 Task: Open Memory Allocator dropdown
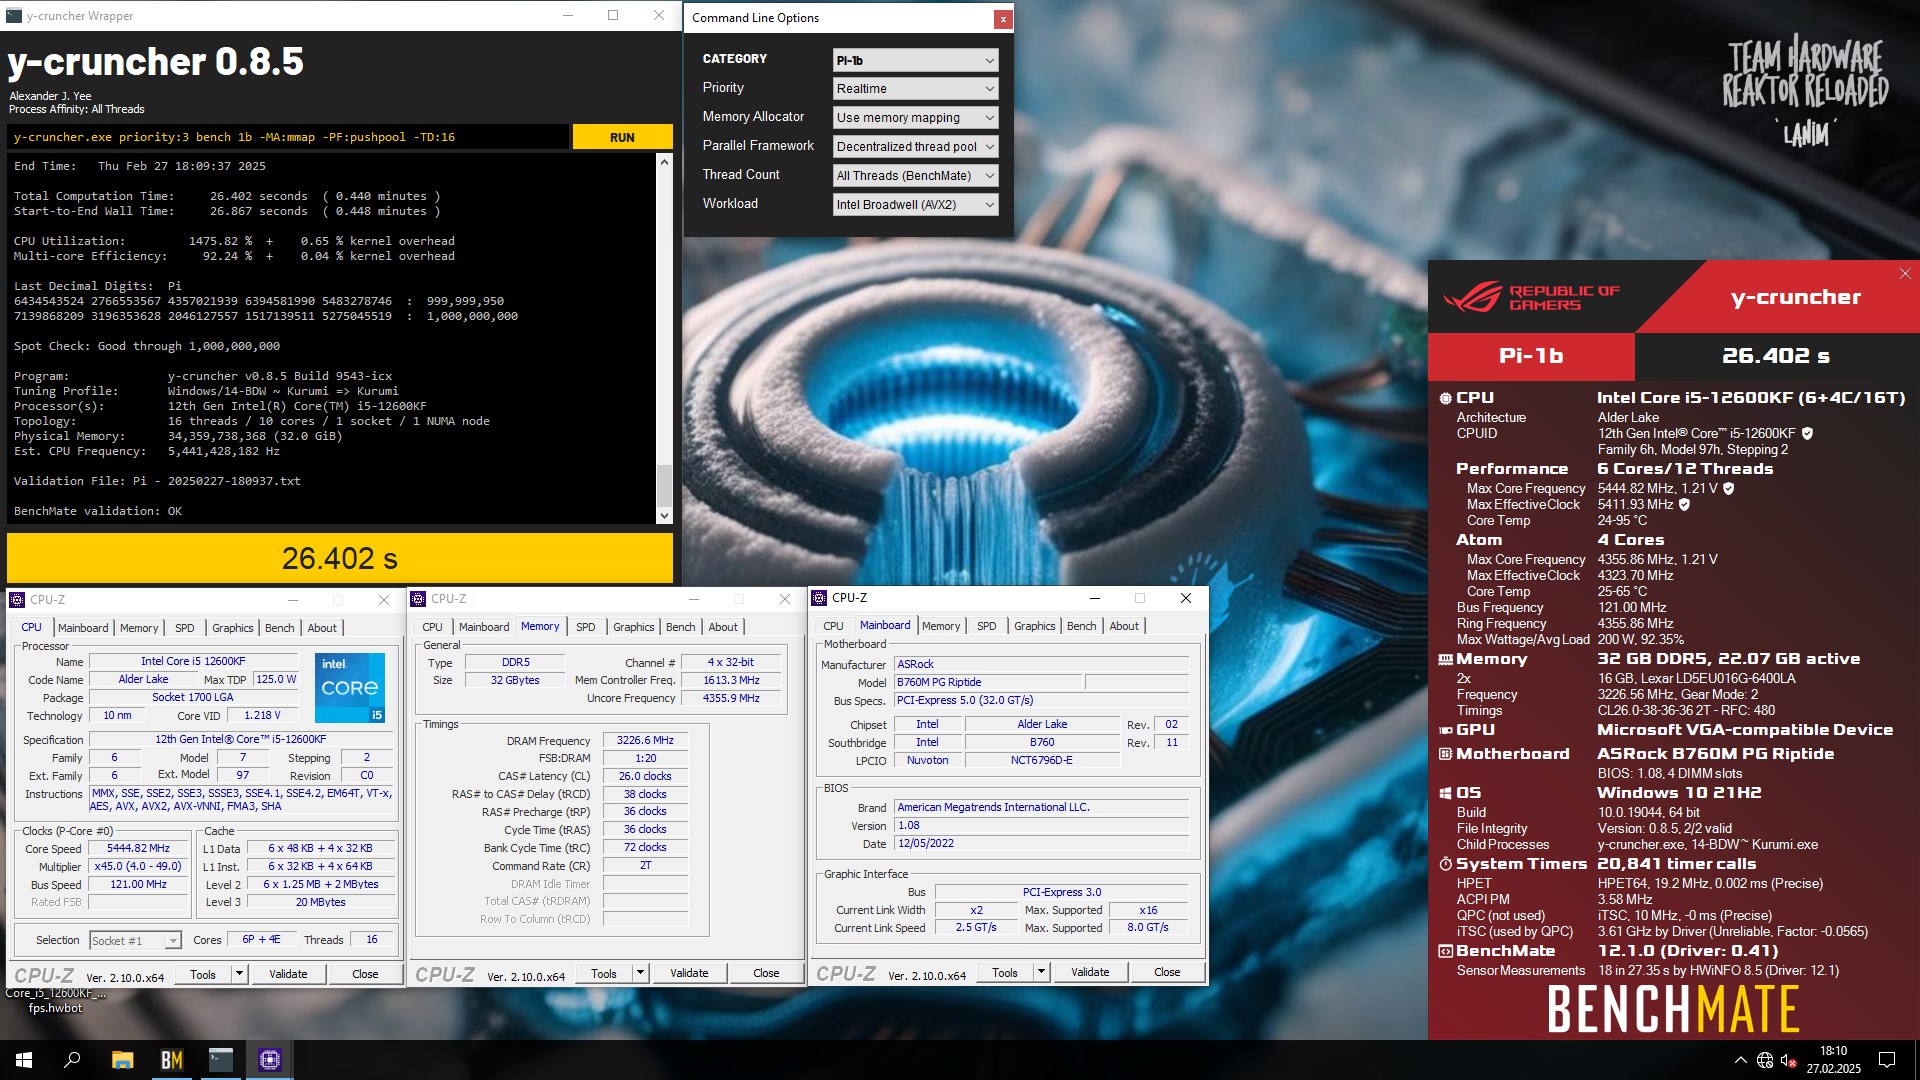(915, 118)
